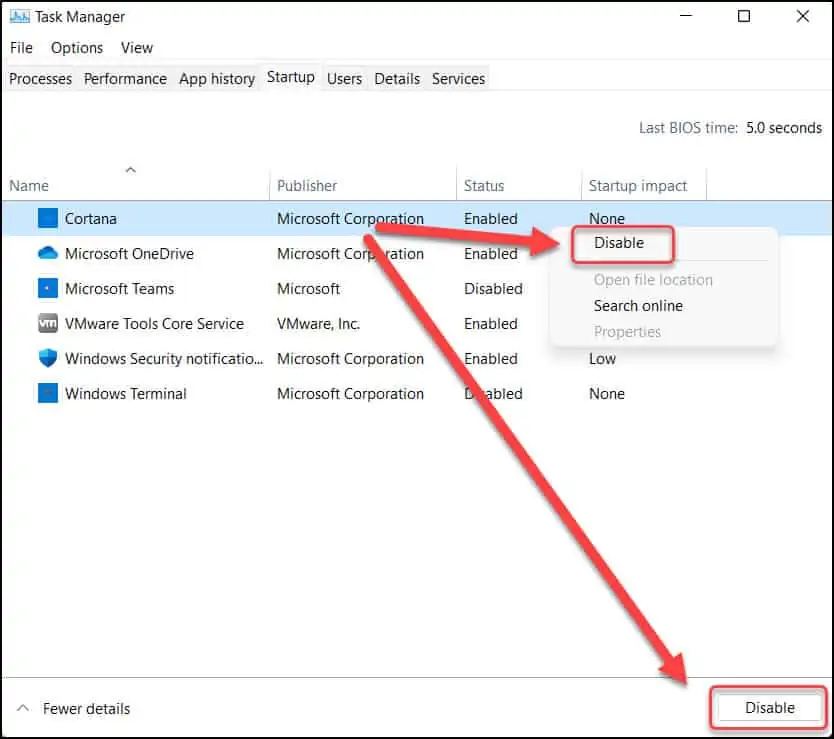Select the VMware Tools Core Service entry

[154, 323]
